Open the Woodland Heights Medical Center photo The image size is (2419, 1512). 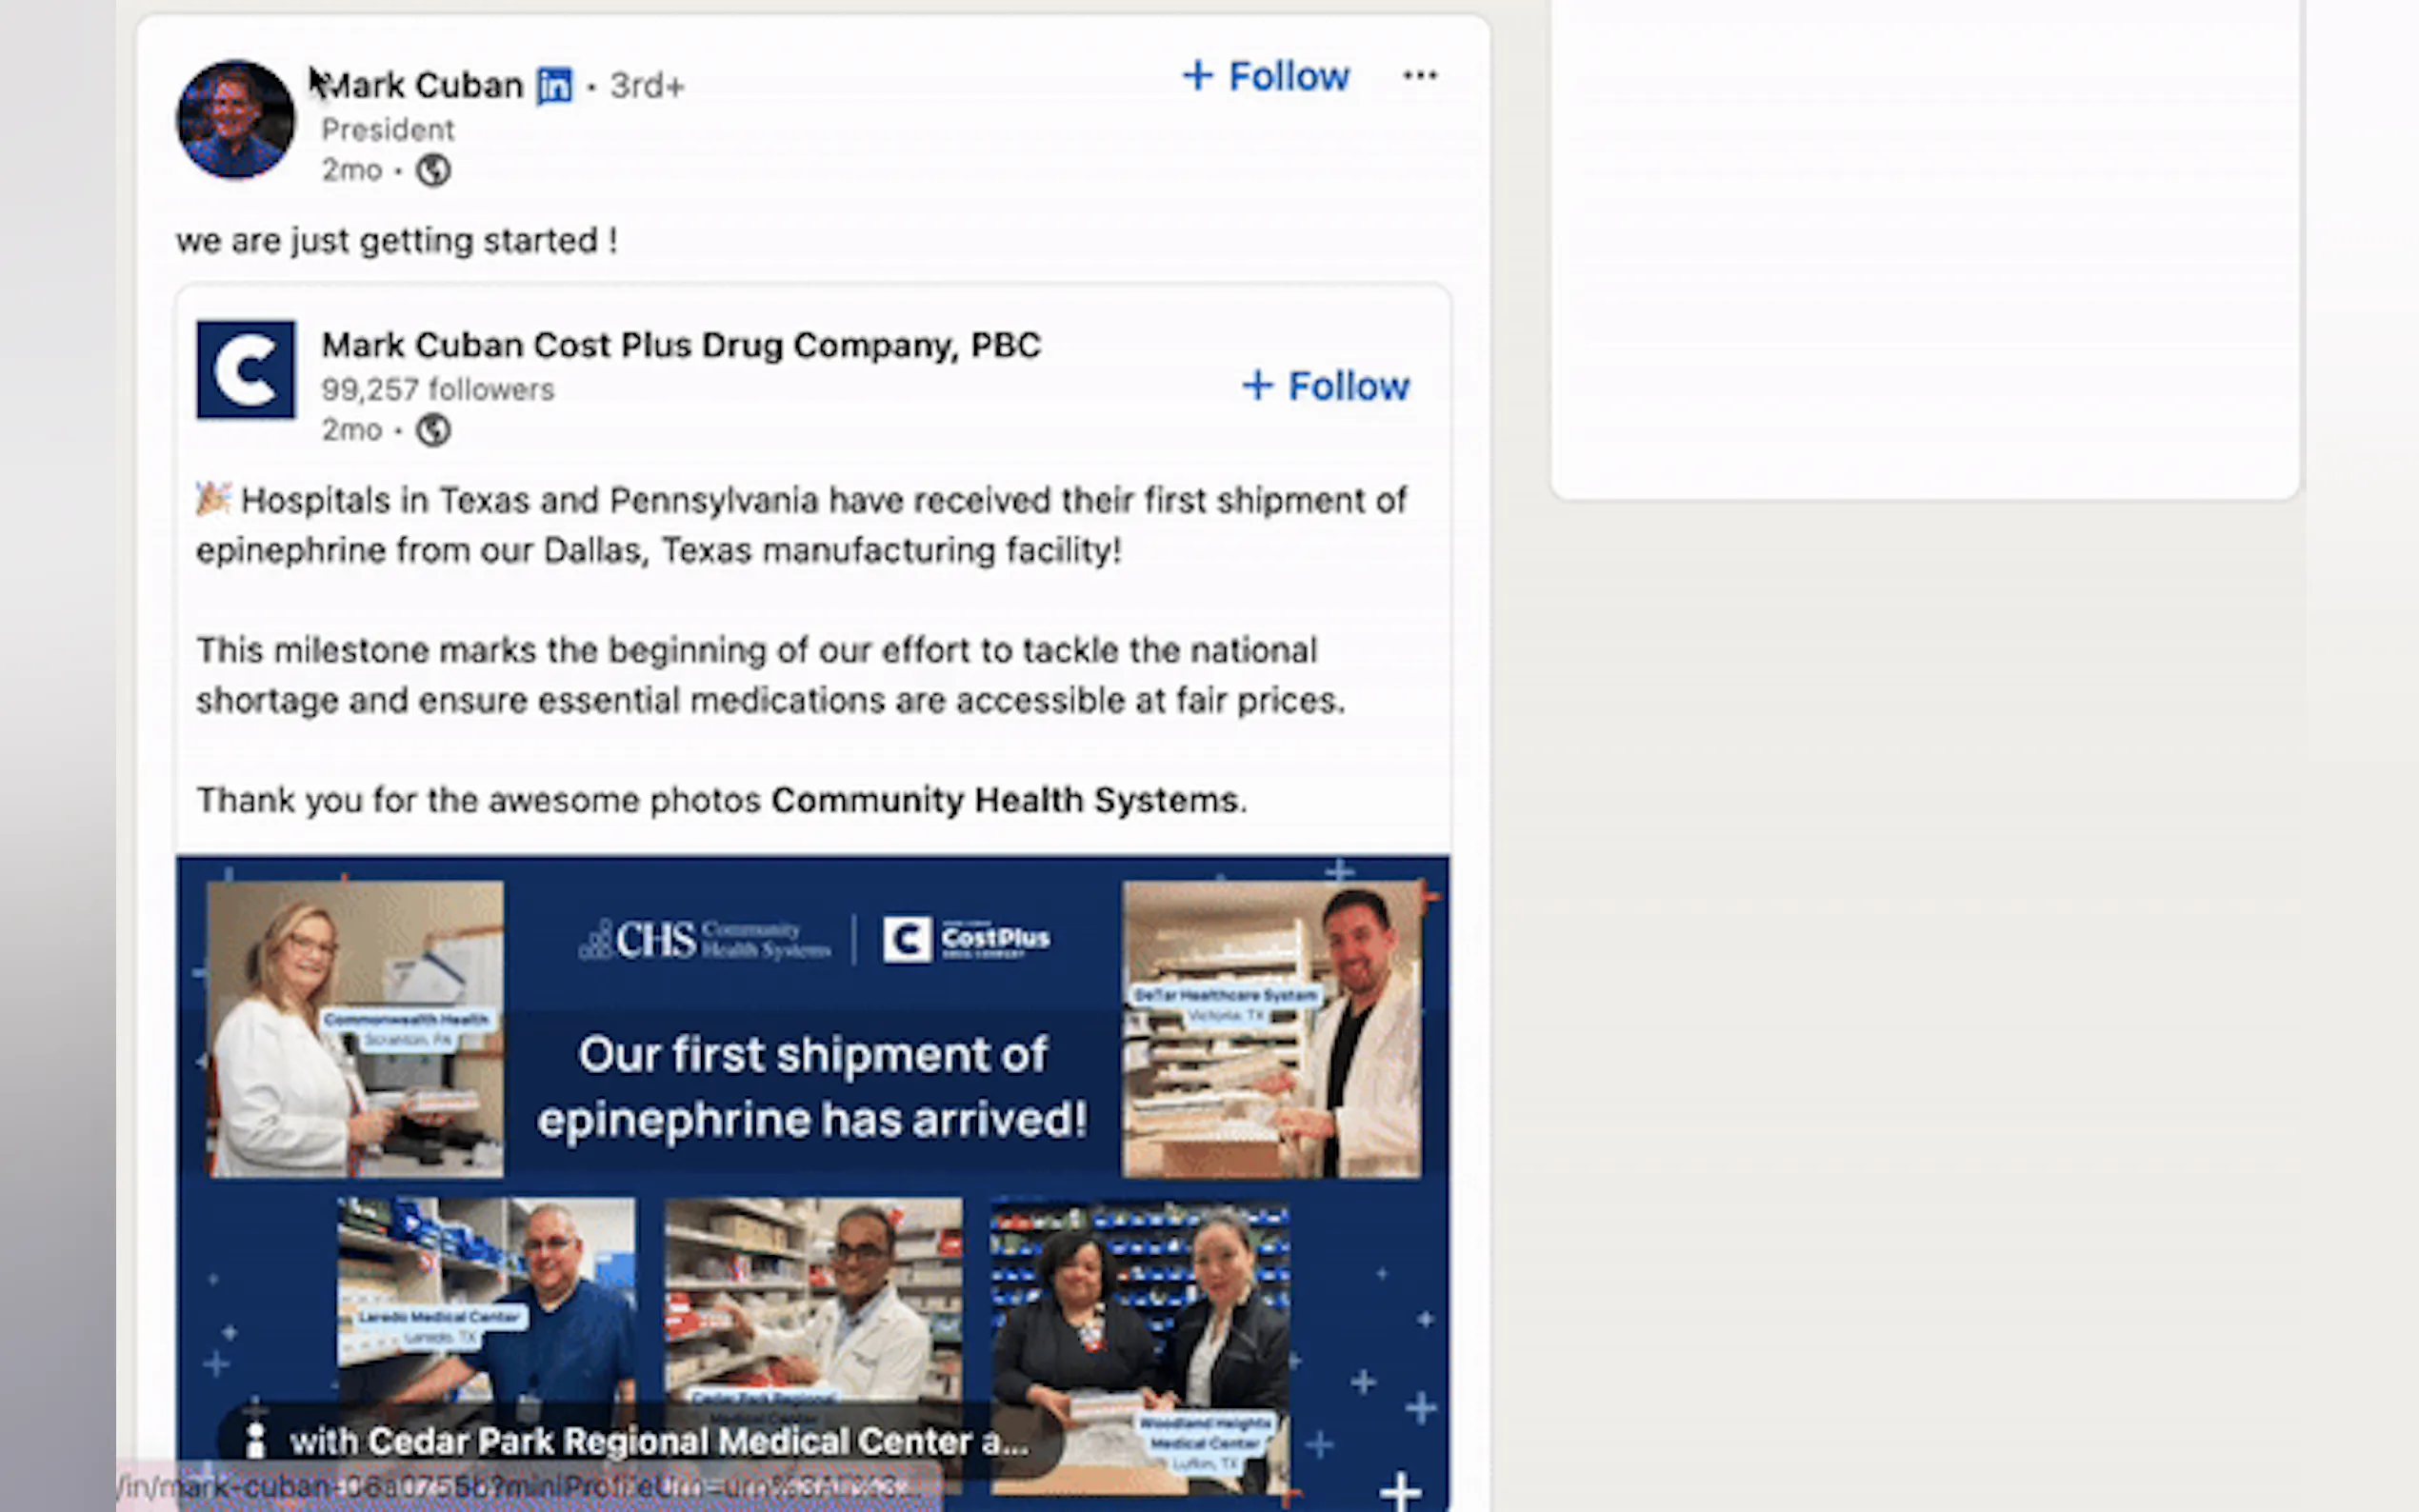coord(1140,1345)
